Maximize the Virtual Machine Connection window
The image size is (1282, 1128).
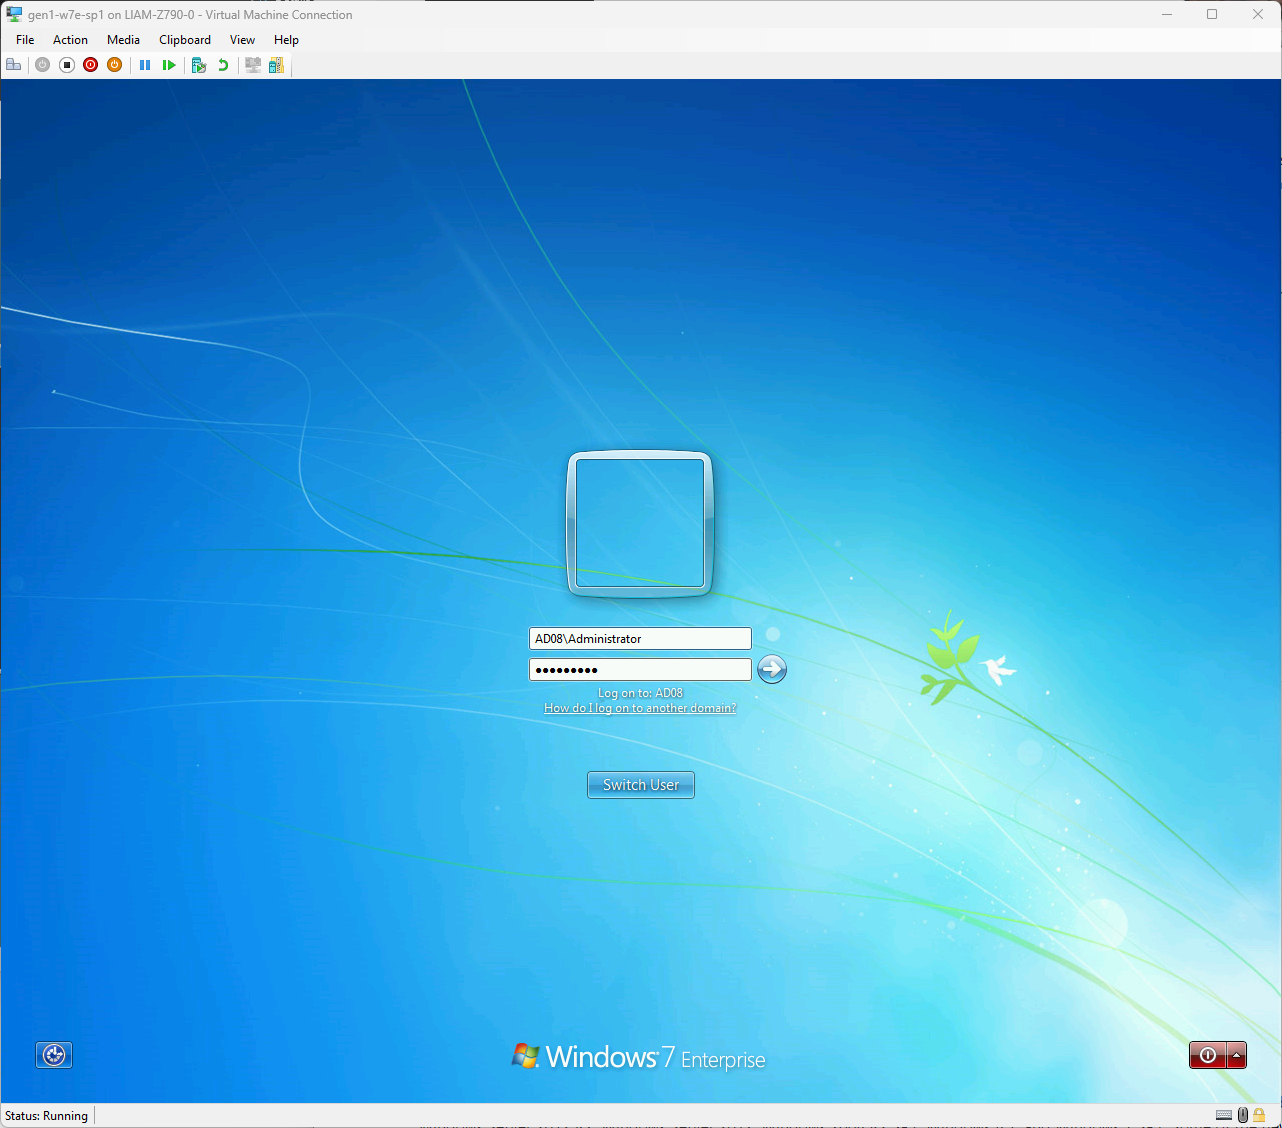(x=1212, y=14)
